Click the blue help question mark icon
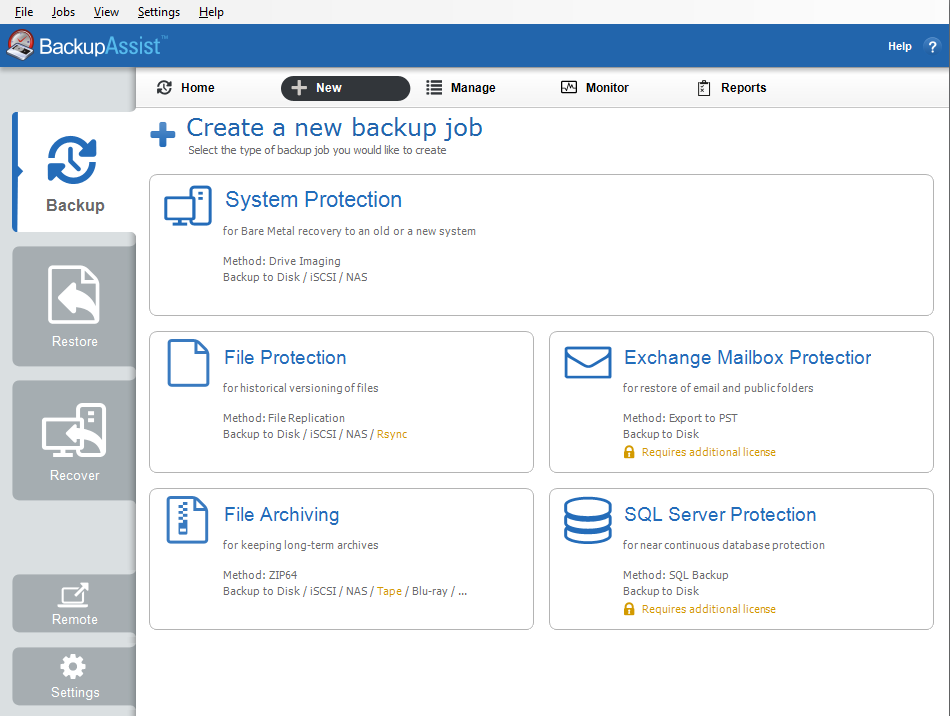Image resolution: width=950 pixels, height=716 pixels. coord(932,46)
